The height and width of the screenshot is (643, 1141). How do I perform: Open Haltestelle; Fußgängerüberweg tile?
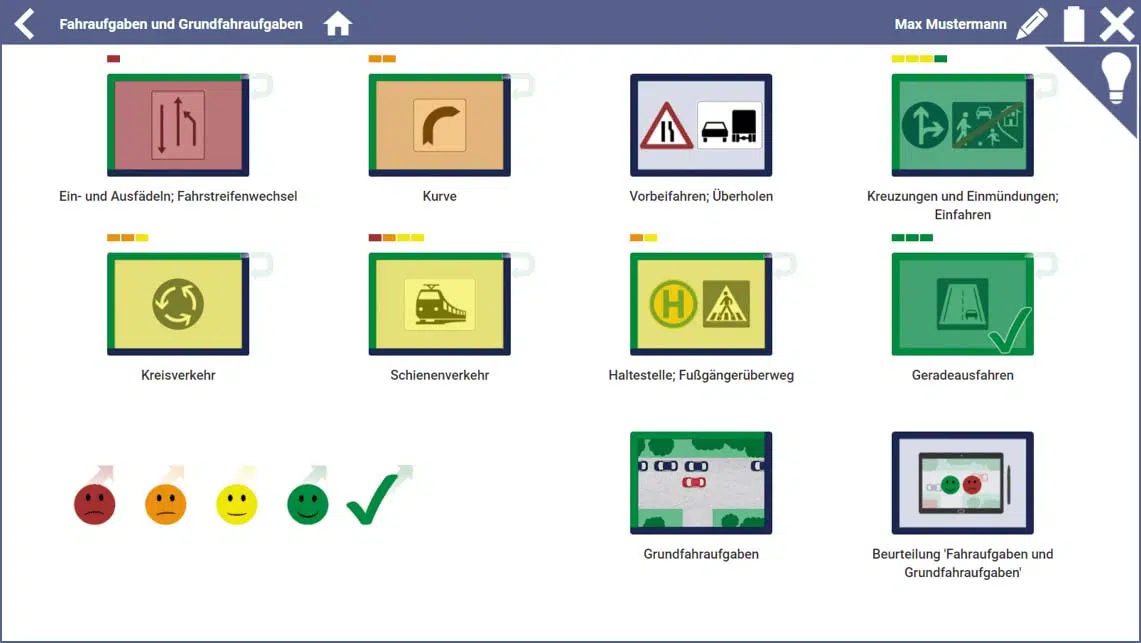(x=701, y=304)
